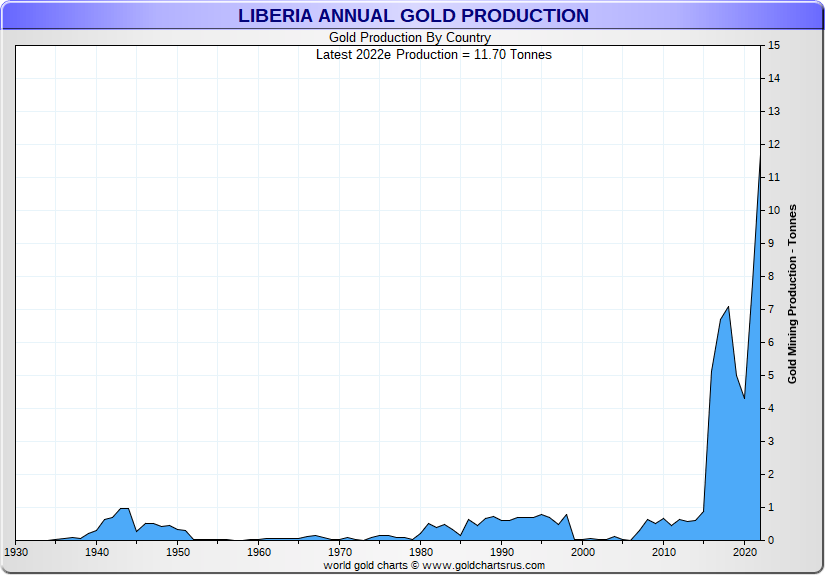Click the 2010 year tick label
The height and width of the screenshot is (575, 825).
point(664,552)
